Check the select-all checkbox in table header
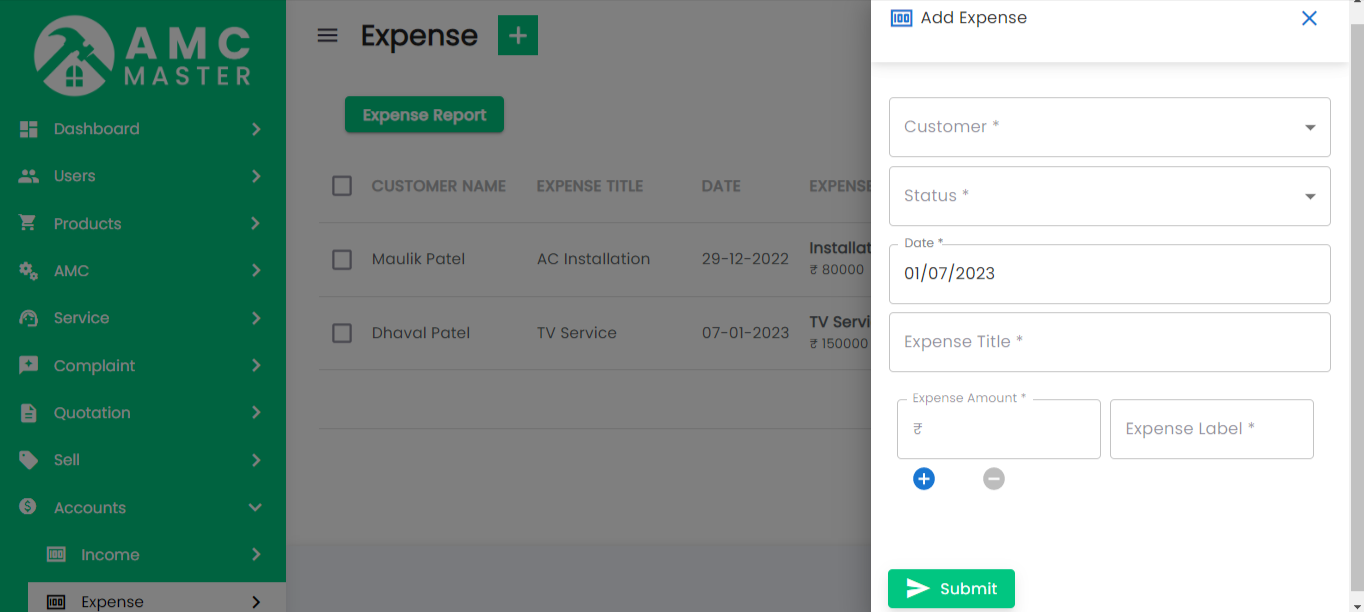Screen dimensions: 1364x612 341,185
